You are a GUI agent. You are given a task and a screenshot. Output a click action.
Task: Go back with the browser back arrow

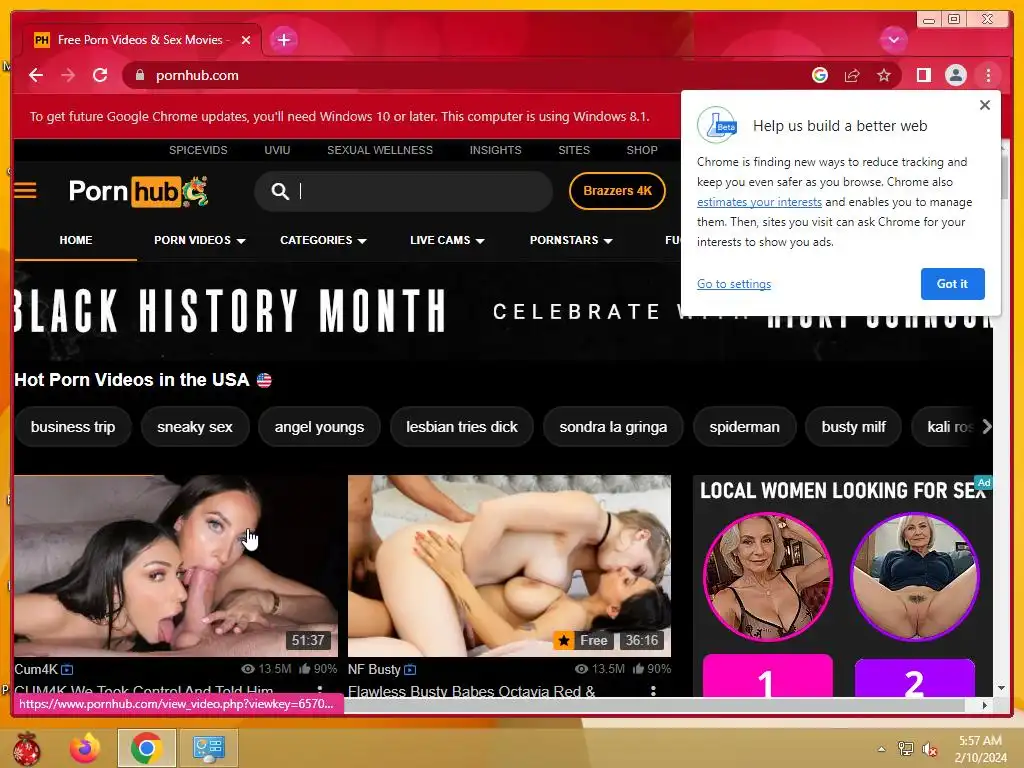[36, 75]
